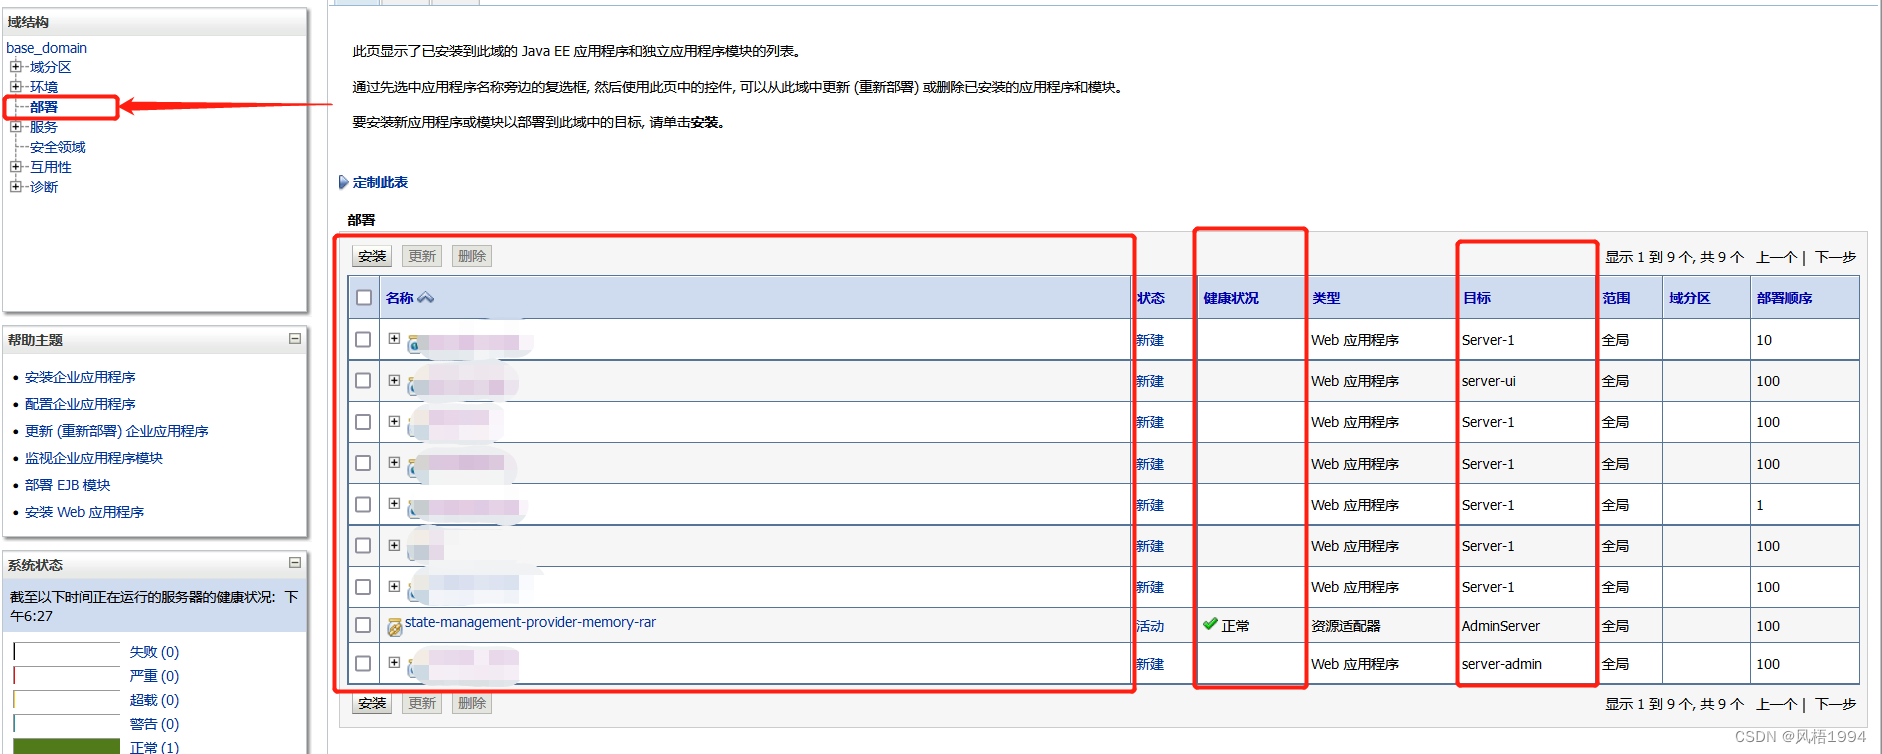Collapse the 系统状态 panel icon
1882x754 pixels.
pyautogui.click(x=295, y=563)
